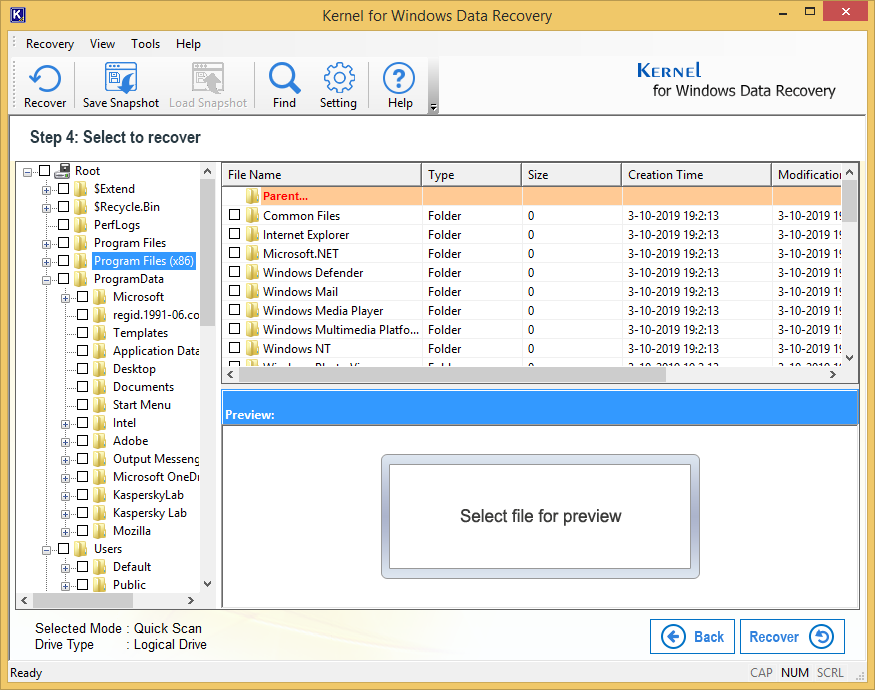Expand the Adobe tree node
875x690 pixels.
pos(65,442)
